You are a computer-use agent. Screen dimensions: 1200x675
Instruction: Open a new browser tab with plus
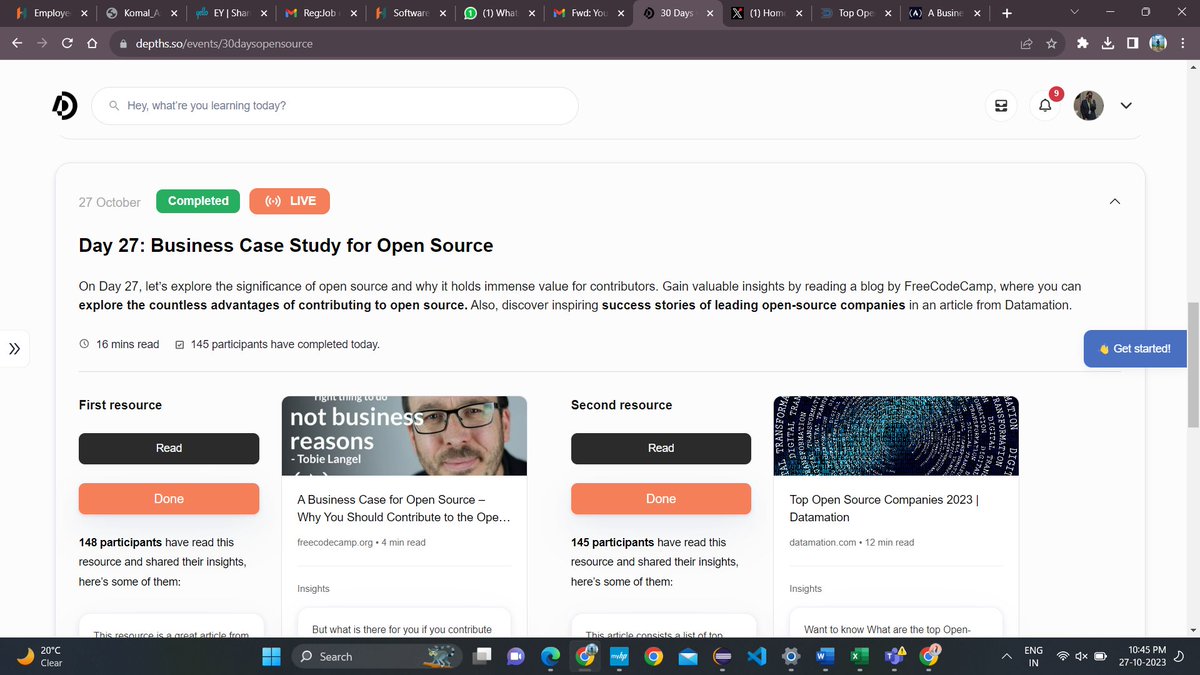point(1006,13)
